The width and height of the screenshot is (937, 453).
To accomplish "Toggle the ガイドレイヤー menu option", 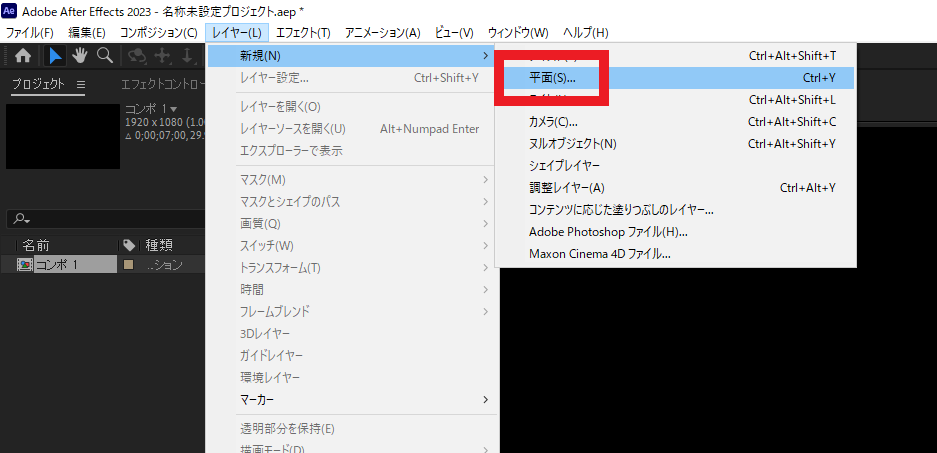I will tap(351, 356).
